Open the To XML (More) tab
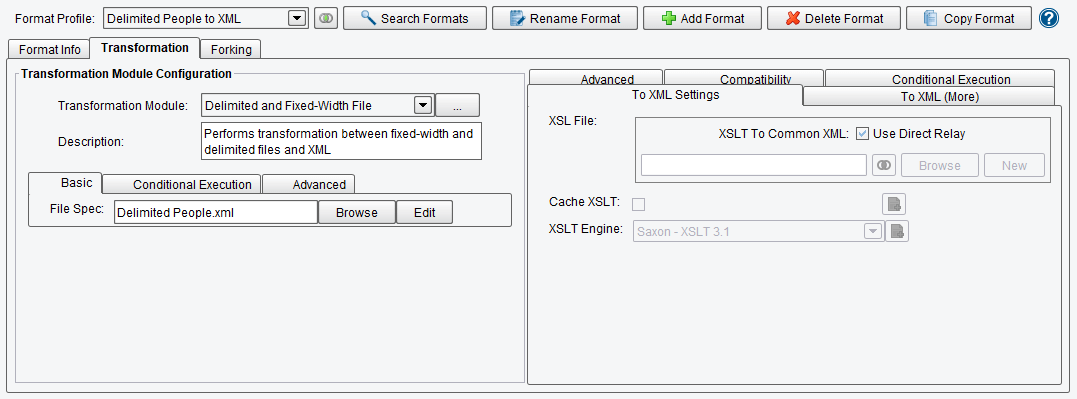Image resolution: width=1077 pixels, height=399 pixels. 939,97
